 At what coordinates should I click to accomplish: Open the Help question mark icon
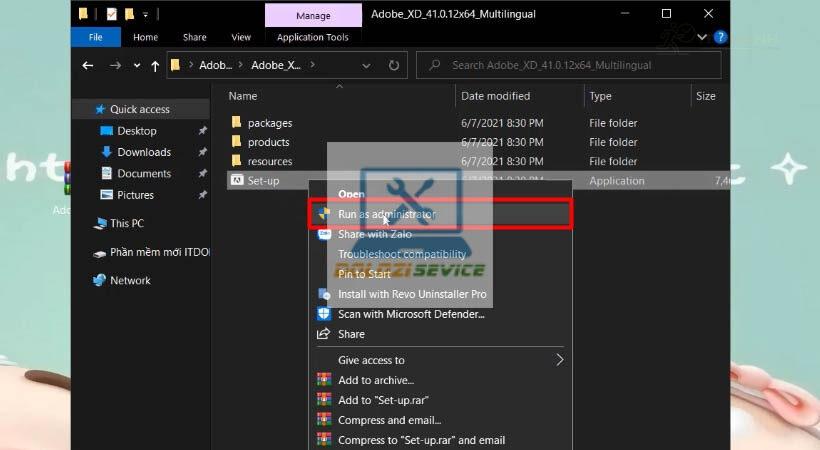[x=720, y=37]
